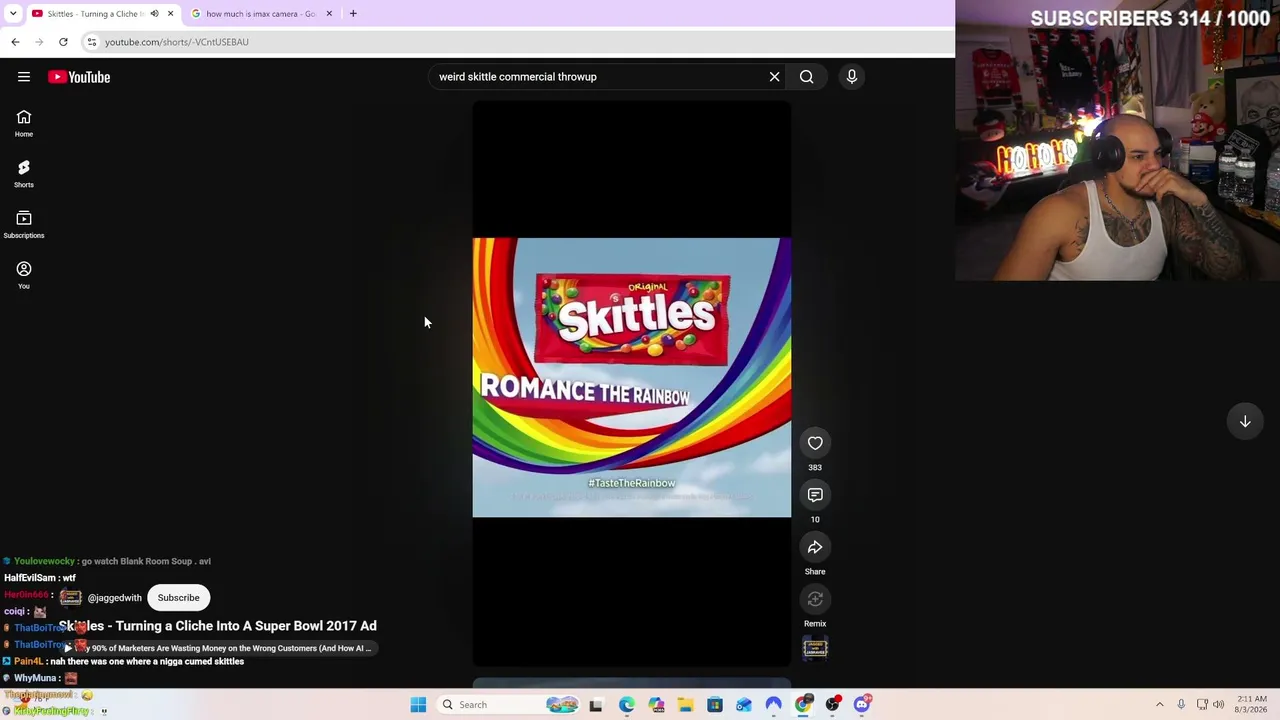Open network settings in the system tray
Screen dimensions: 1280x720
(x=1202, y=705)
